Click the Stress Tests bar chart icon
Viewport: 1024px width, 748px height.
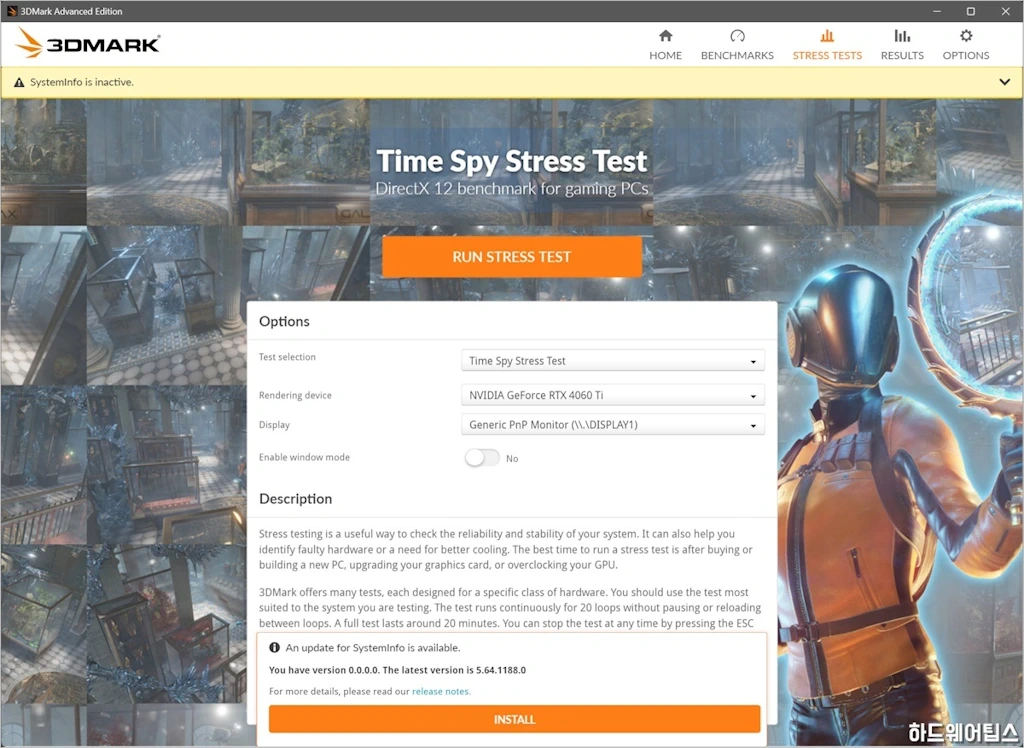[827, 35]
